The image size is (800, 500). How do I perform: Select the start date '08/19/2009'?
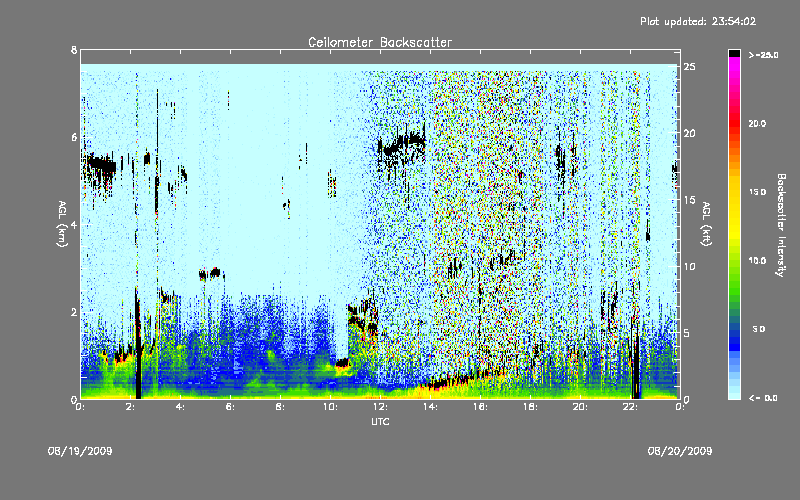pyautogui.click(x=80, y=451)
